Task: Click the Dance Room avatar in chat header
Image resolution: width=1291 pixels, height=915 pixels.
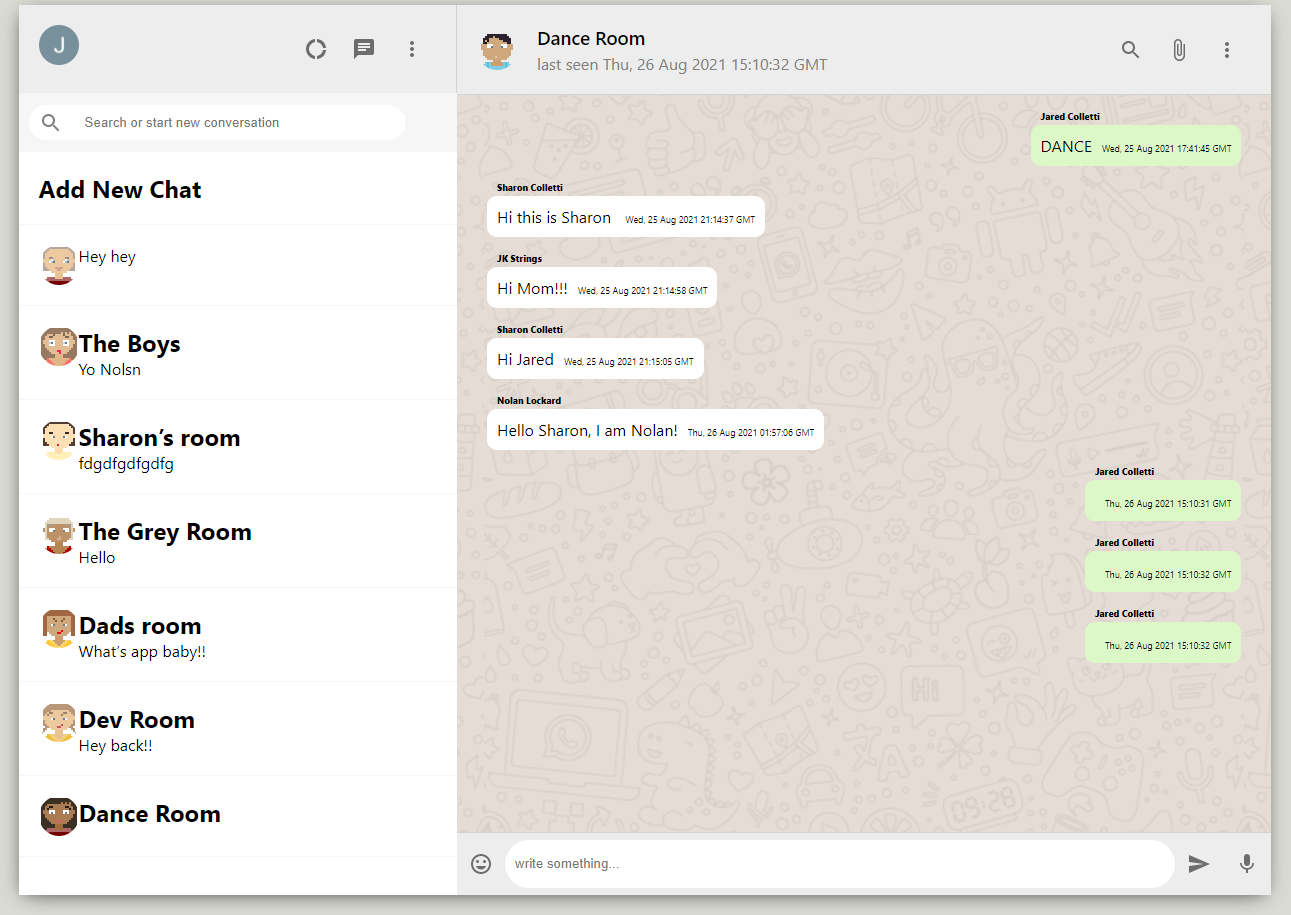Action: tap(497, 50)
